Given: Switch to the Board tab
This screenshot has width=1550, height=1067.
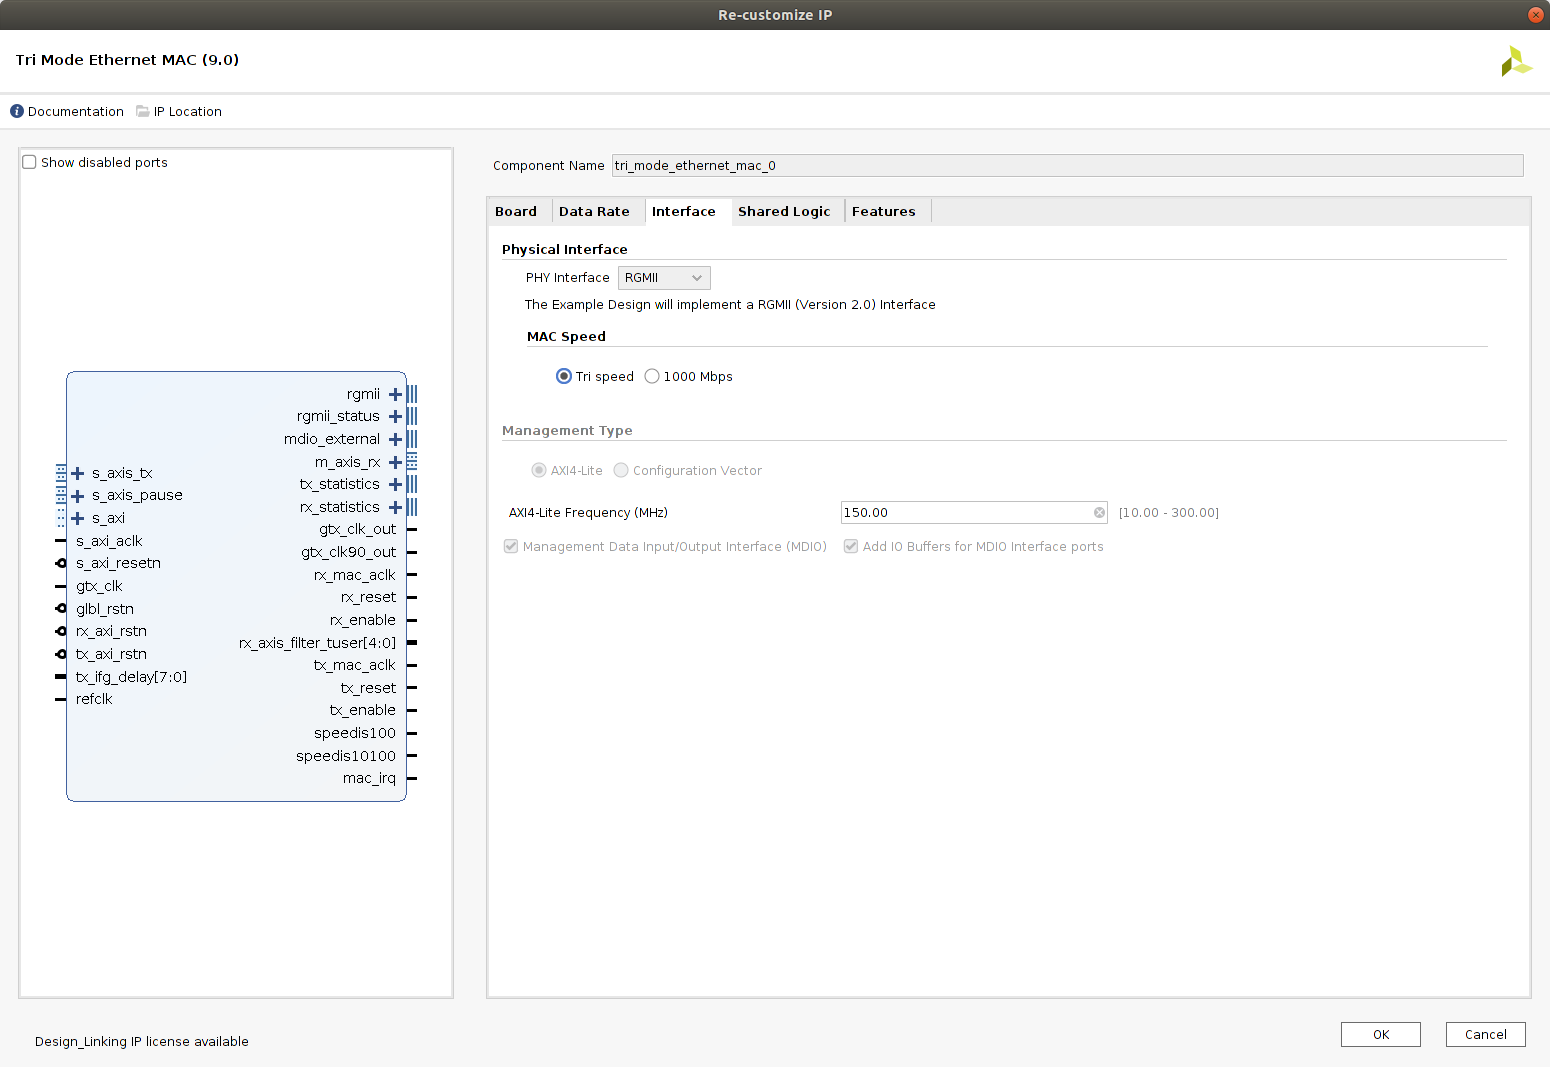Looking at the screenshot, I should 516,212.
